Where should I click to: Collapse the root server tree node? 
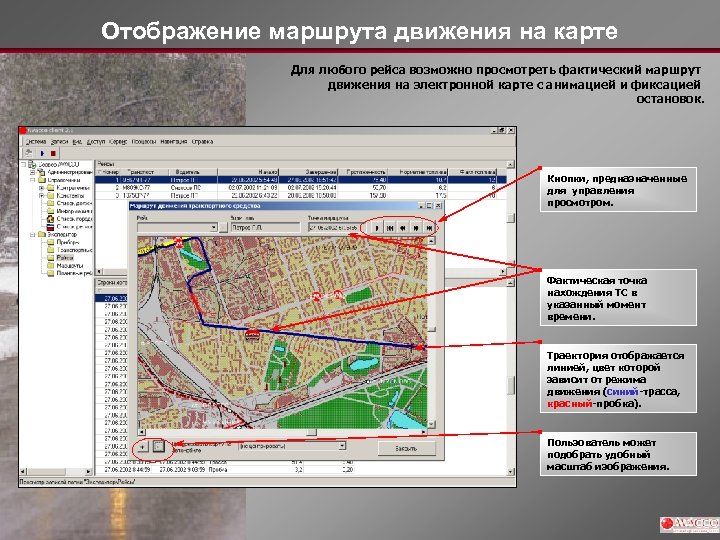tap(23, 164)
